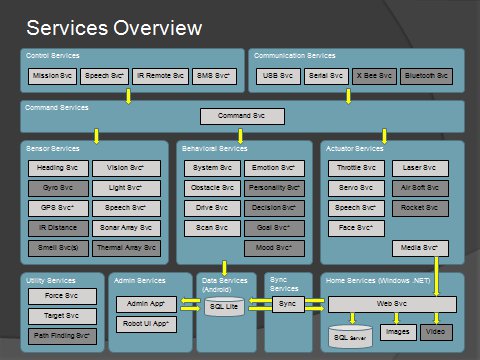Click the Services Overview title
Image resolution: width=480 pixels, height=360 pixels.
[x=114, y=28]
